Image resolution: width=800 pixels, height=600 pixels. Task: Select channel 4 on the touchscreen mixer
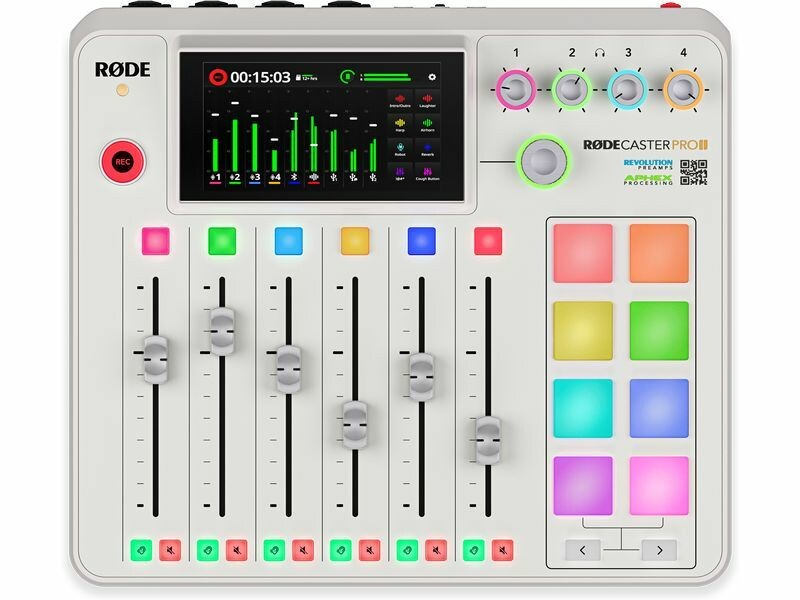(275, 178)
